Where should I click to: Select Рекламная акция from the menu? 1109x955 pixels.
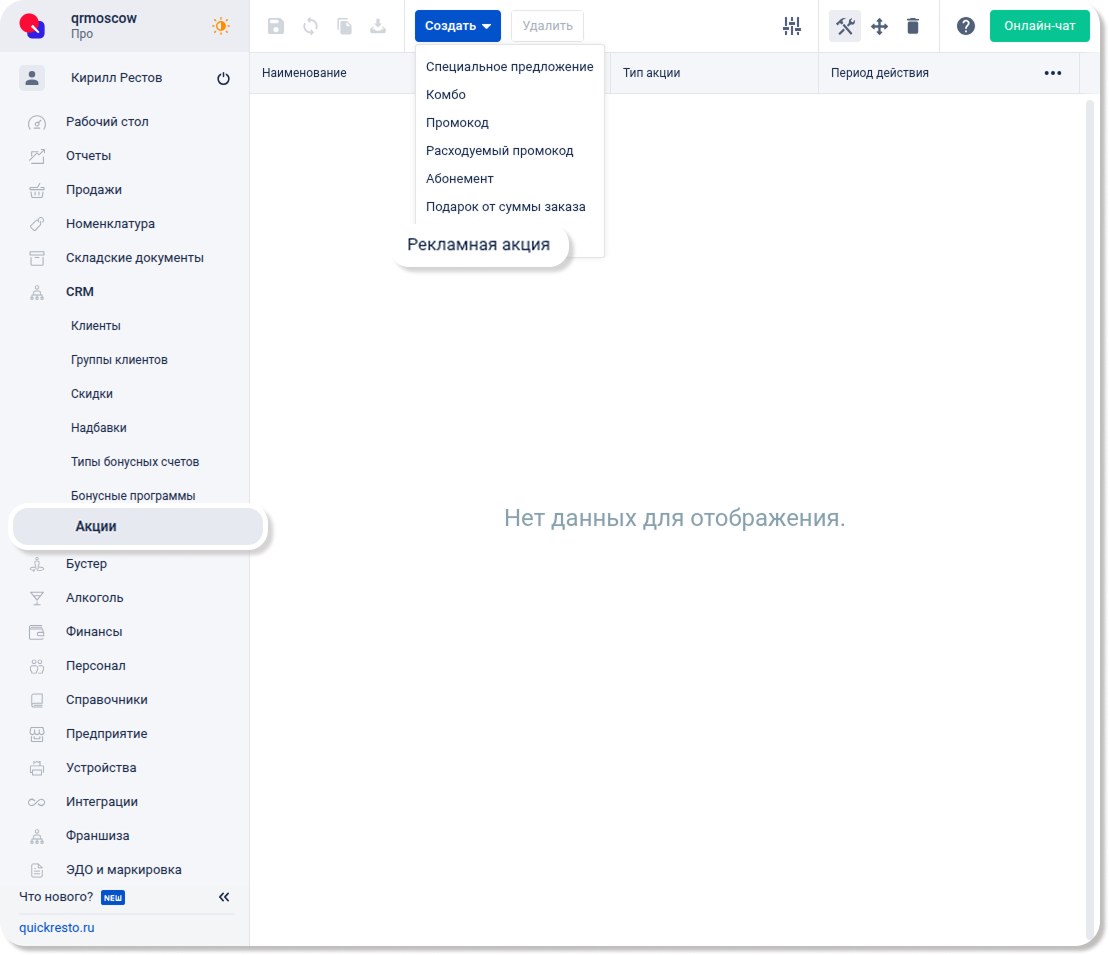pyautogui.click(x=478, y=245)
